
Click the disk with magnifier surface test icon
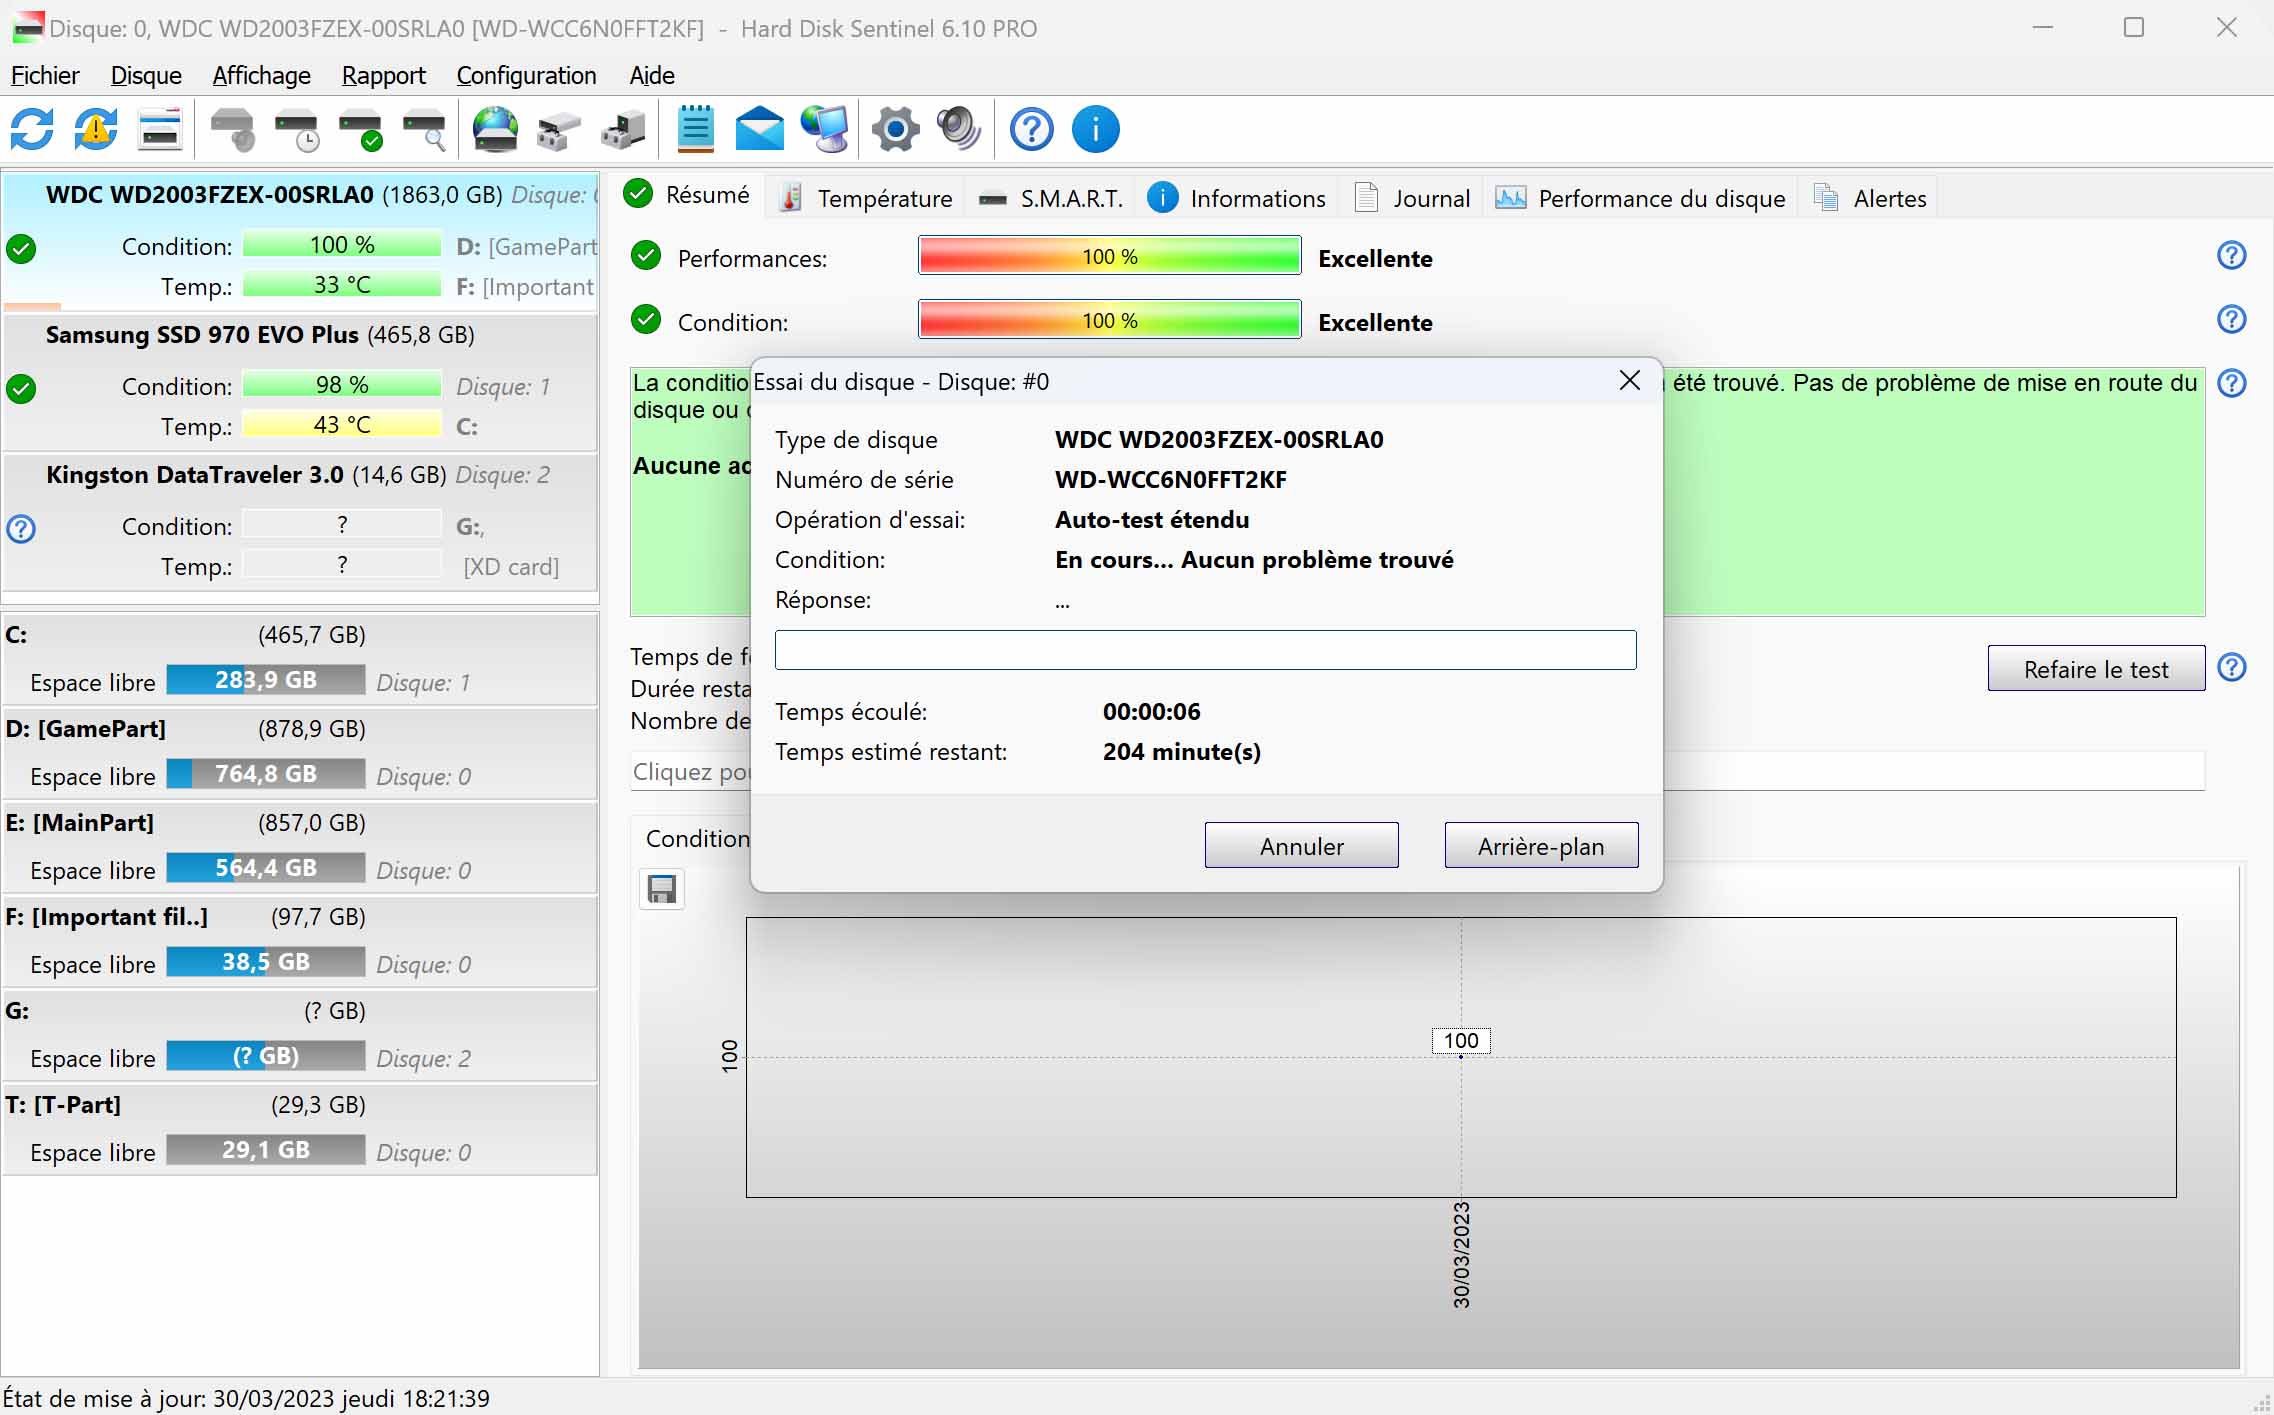coord(424,130)
